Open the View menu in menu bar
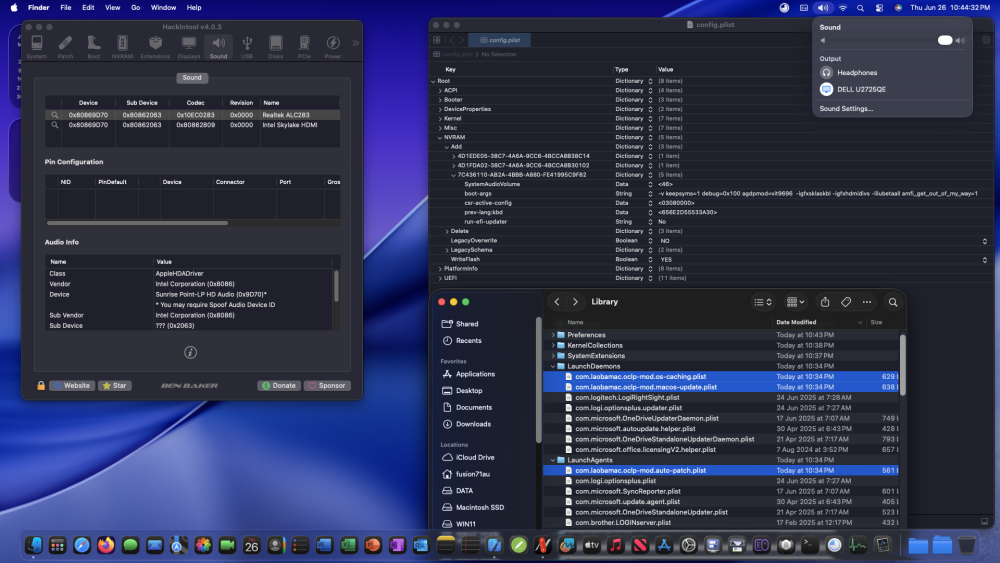The image size is (1000, 563). 112,8
